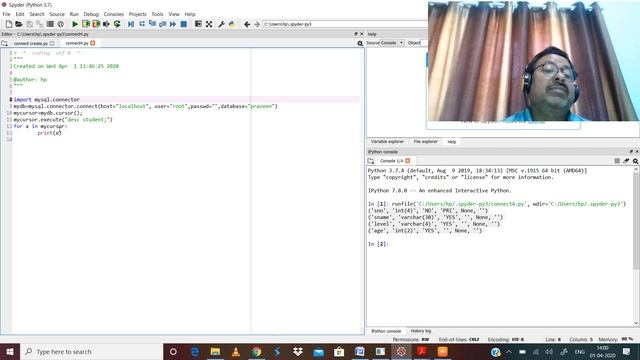Stop debugging with the blue square
This screenshot has width=640, height=360.
point(184,24)
